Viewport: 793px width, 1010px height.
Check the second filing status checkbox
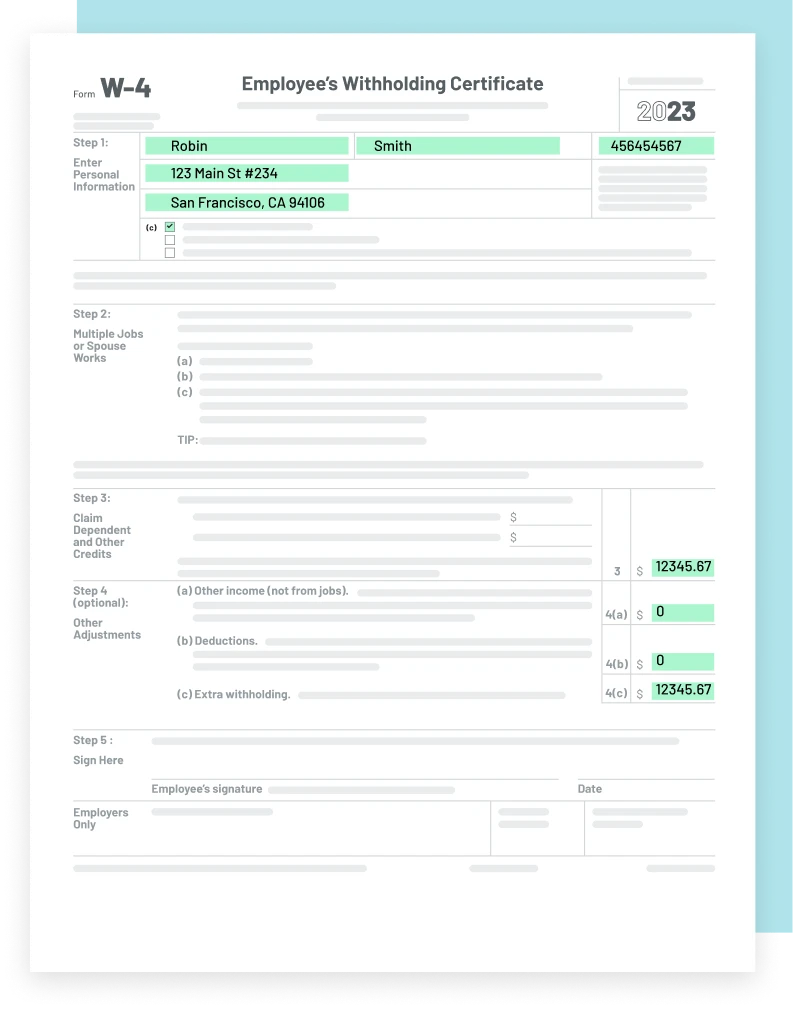170,240
